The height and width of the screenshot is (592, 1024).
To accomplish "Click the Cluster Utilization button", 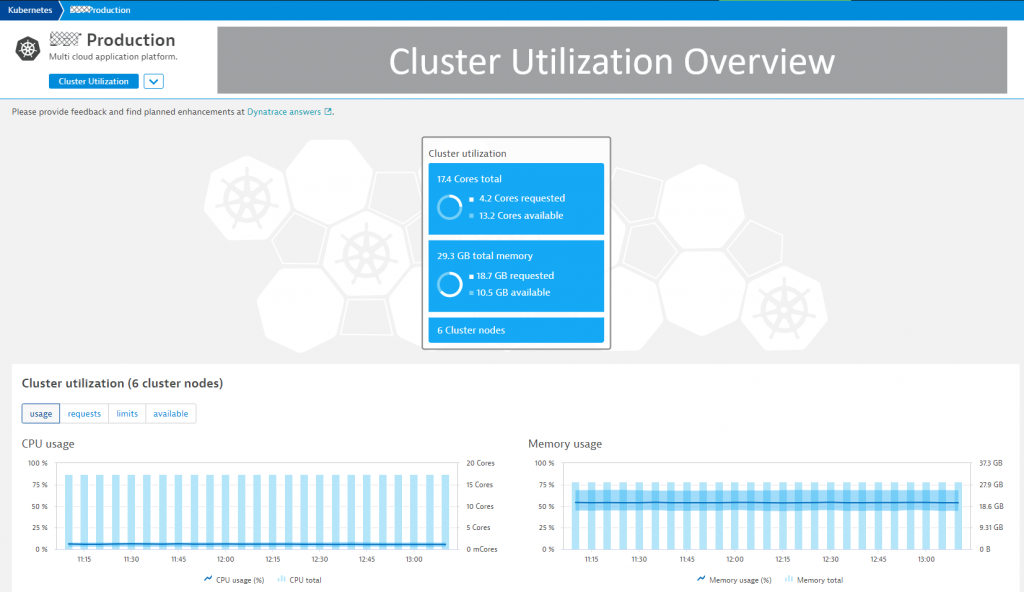I will [93, 81].
